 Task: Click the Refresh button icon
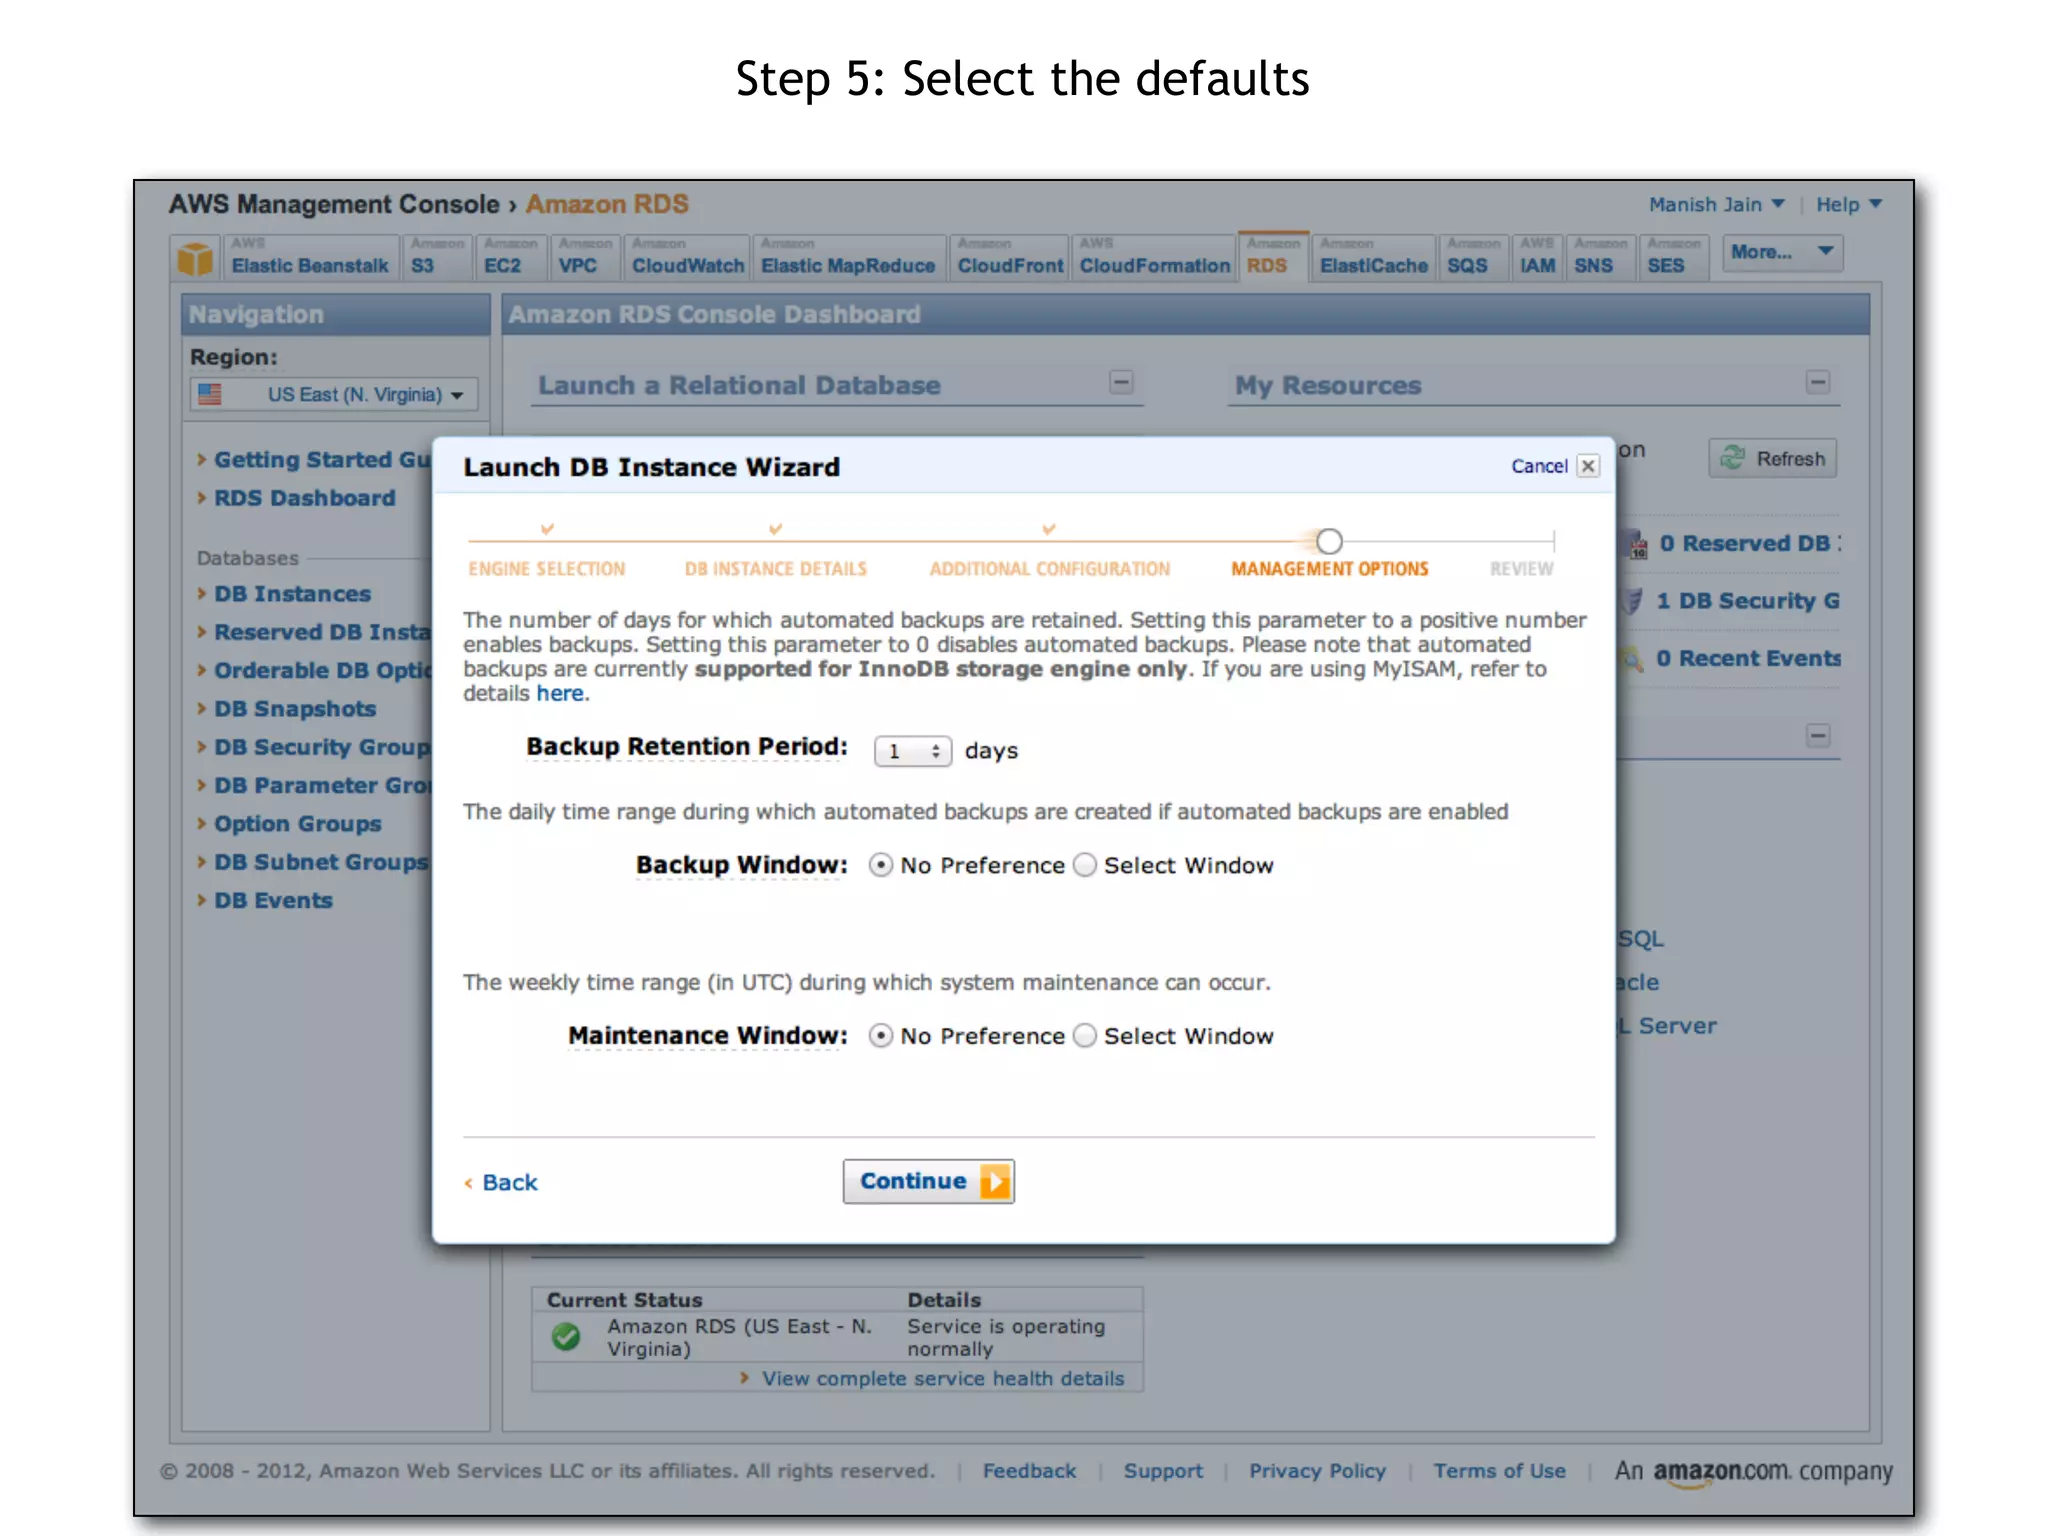pyautogui.click(x=1732, y=458)
